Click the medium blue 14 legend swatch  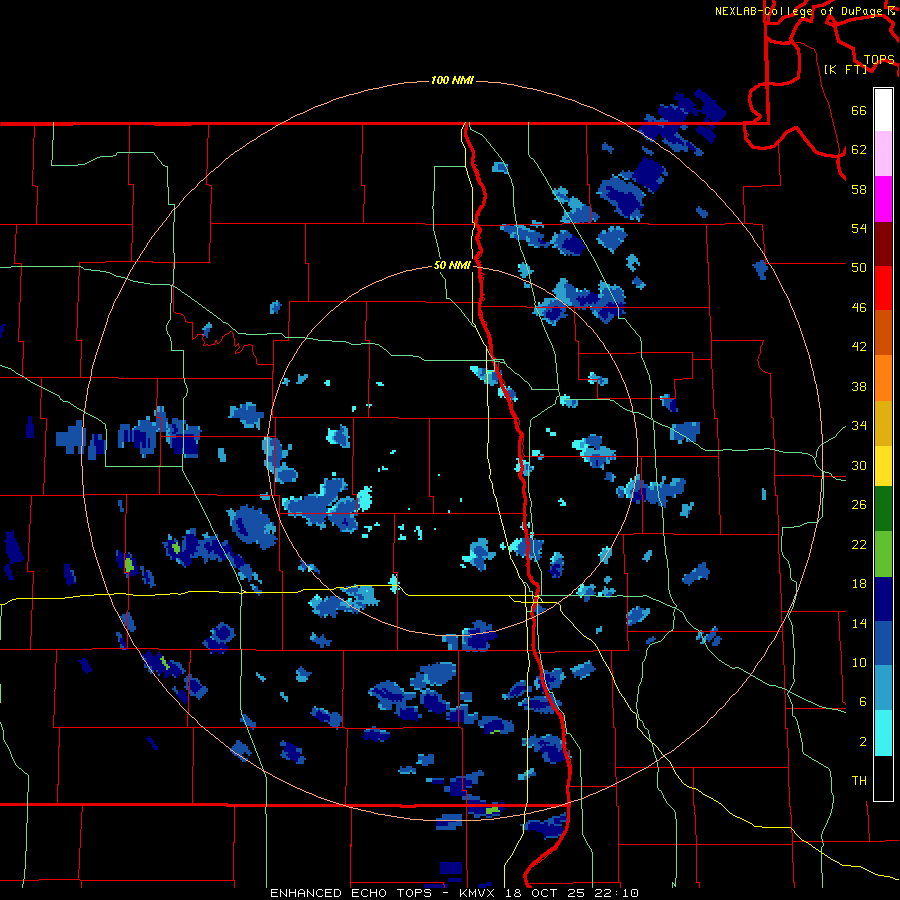[x=883, y=643]
